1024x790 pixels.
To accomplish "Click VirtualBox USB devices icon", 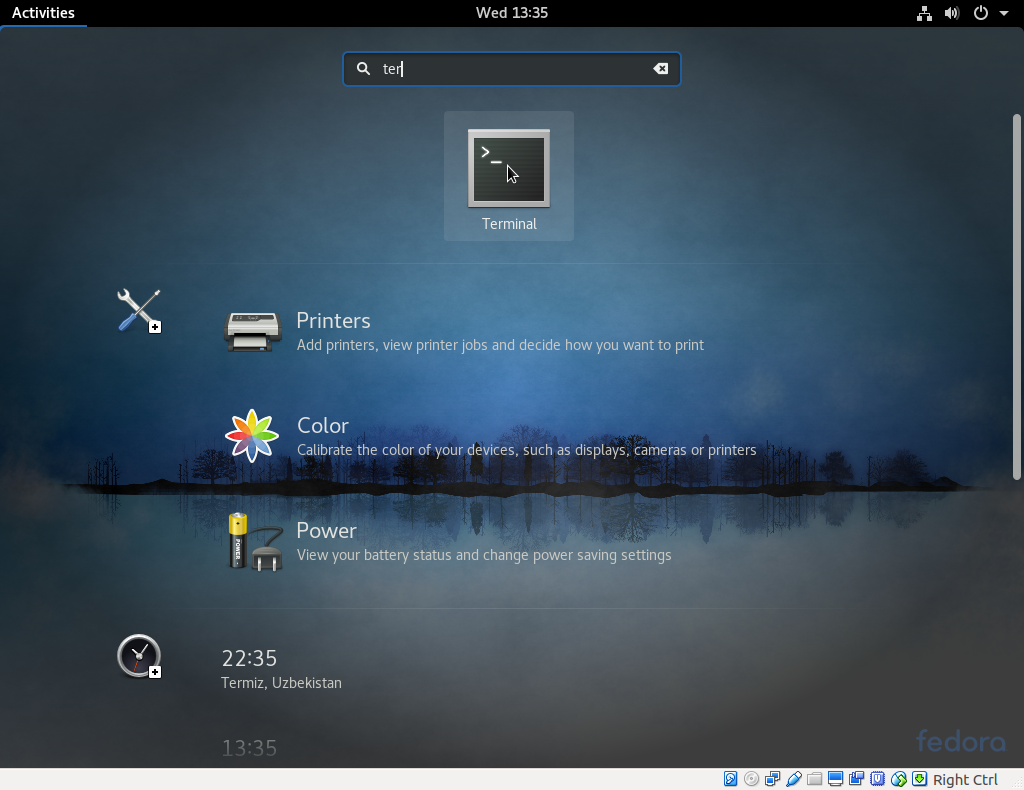I will click(793, 779).
